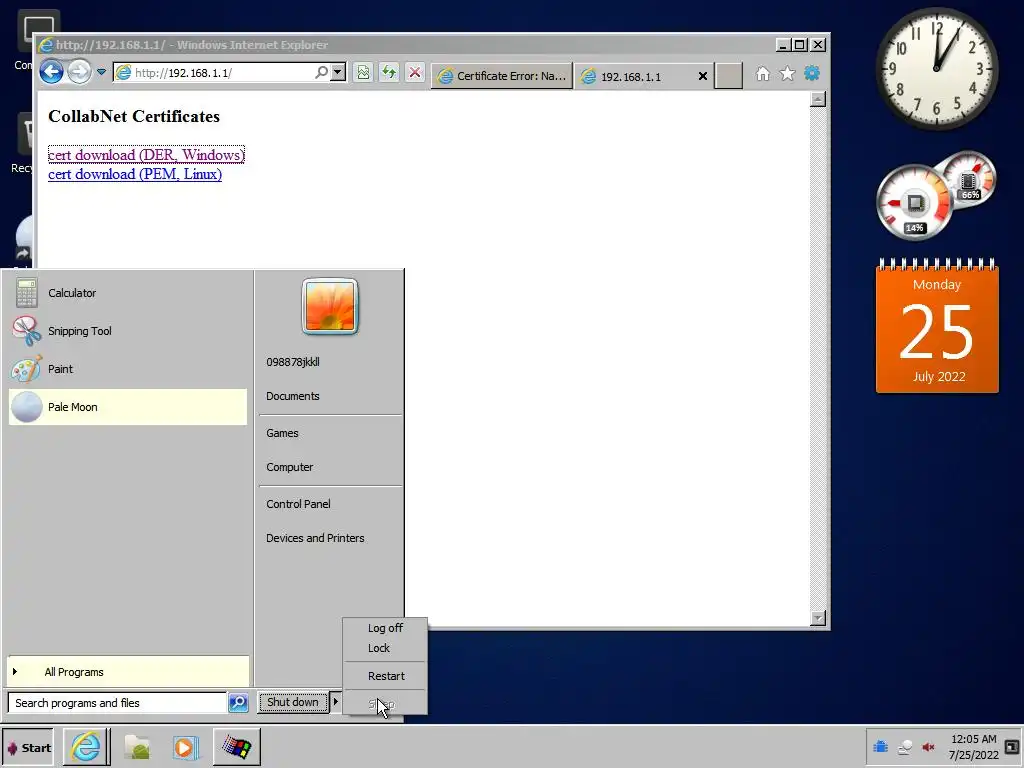Open Favorites with the star icon
This screenshot has width=1024, height=768.
pyautogui.click(x=787, y=74)
